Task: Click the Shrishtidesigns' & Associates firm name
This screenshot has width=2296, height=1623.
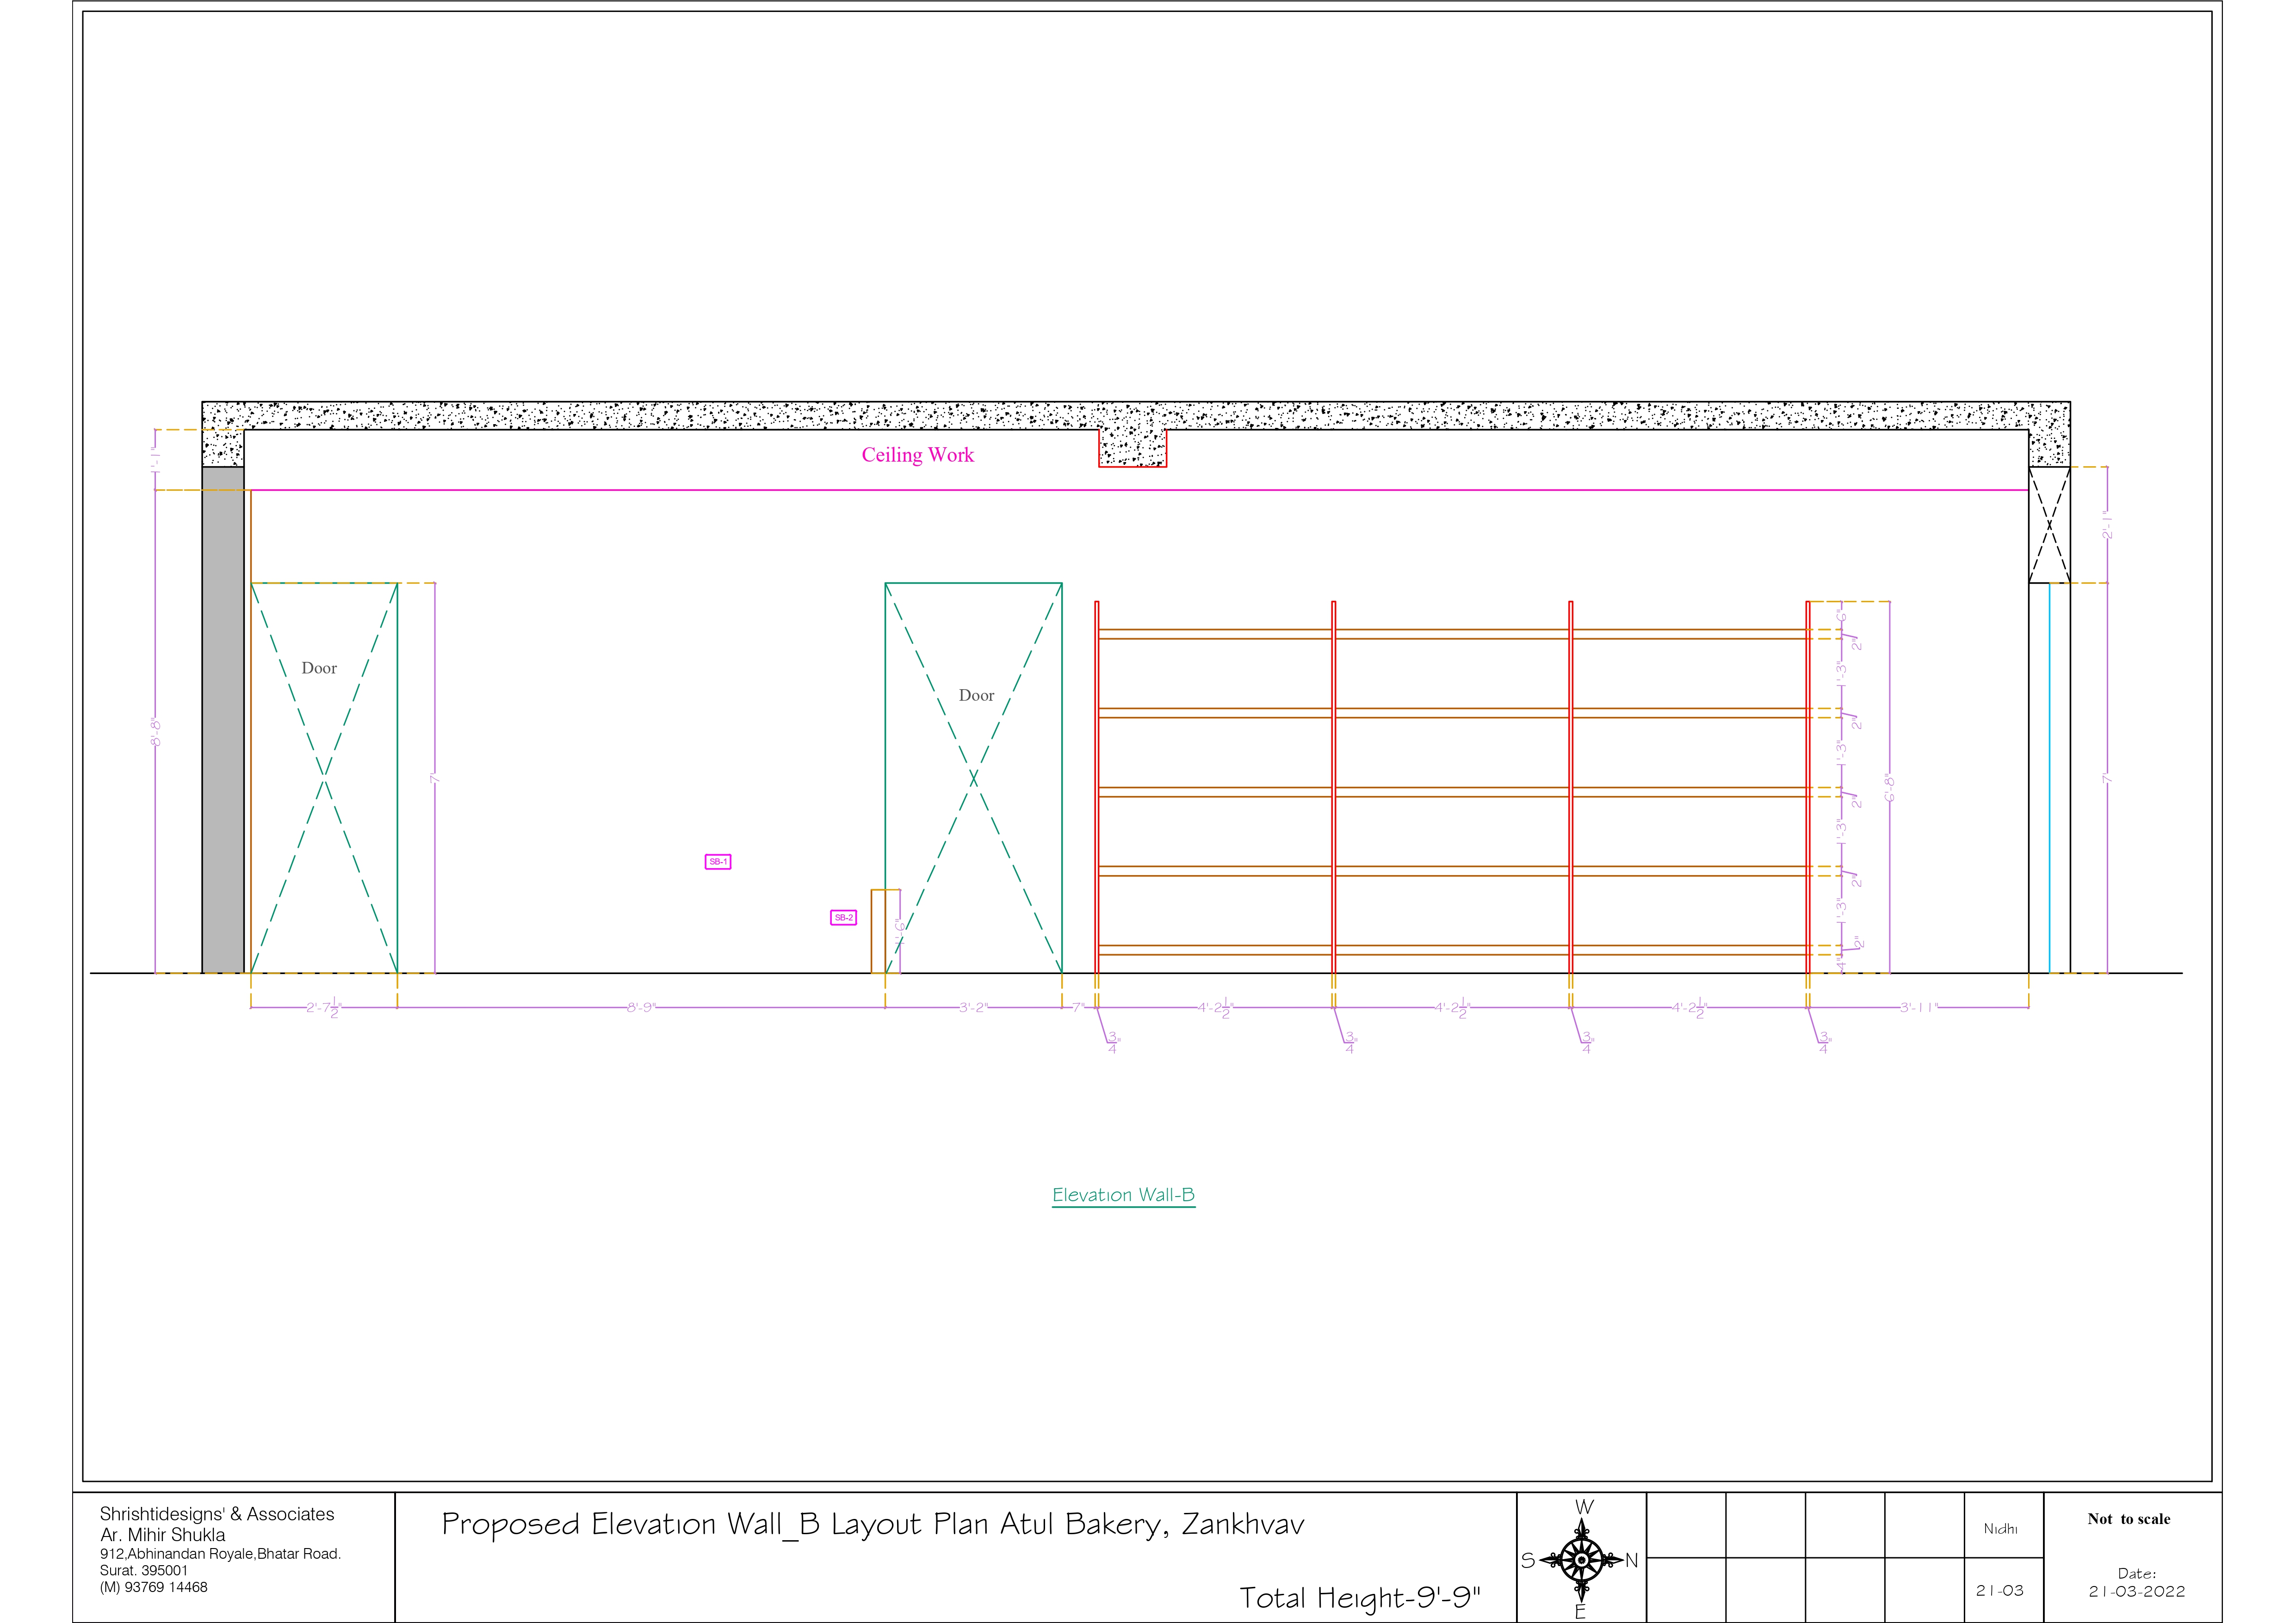Action: [217, 1514]
